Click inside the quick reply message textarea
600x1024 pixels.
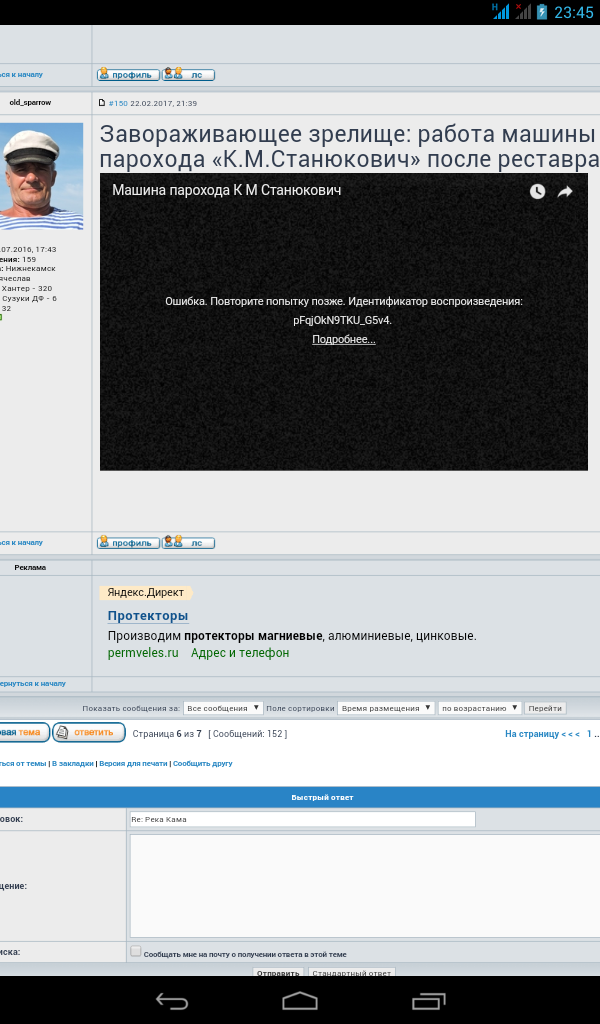click(x=364, y=885)
